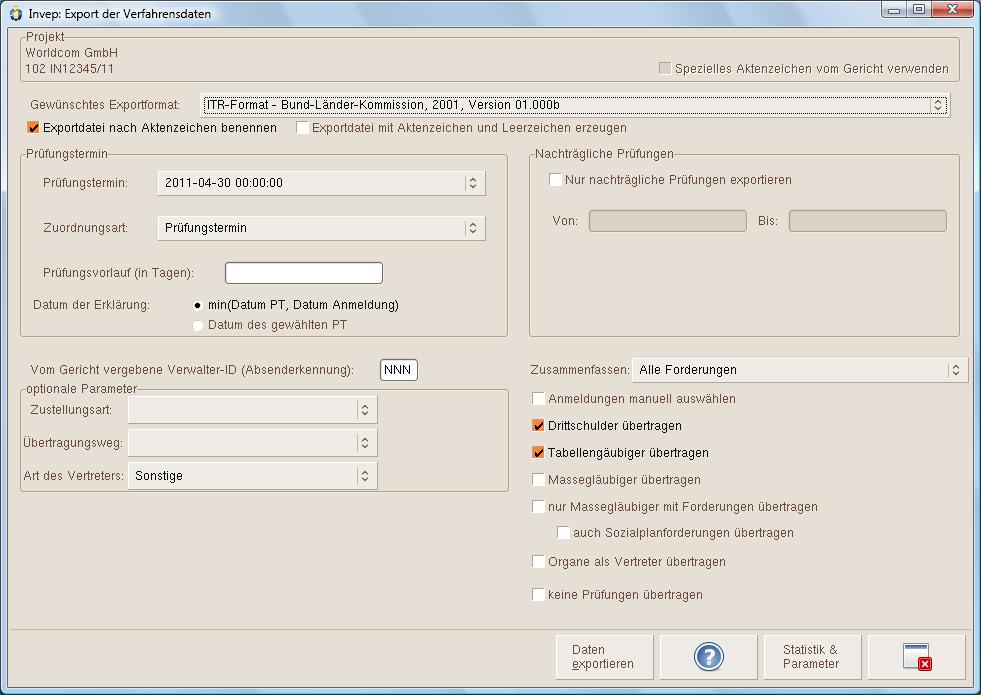The height and width of the screenshot is (695, 981).
Task: Click Daten exportieren button
Action: pyautogui.click(x=604, y=657)
